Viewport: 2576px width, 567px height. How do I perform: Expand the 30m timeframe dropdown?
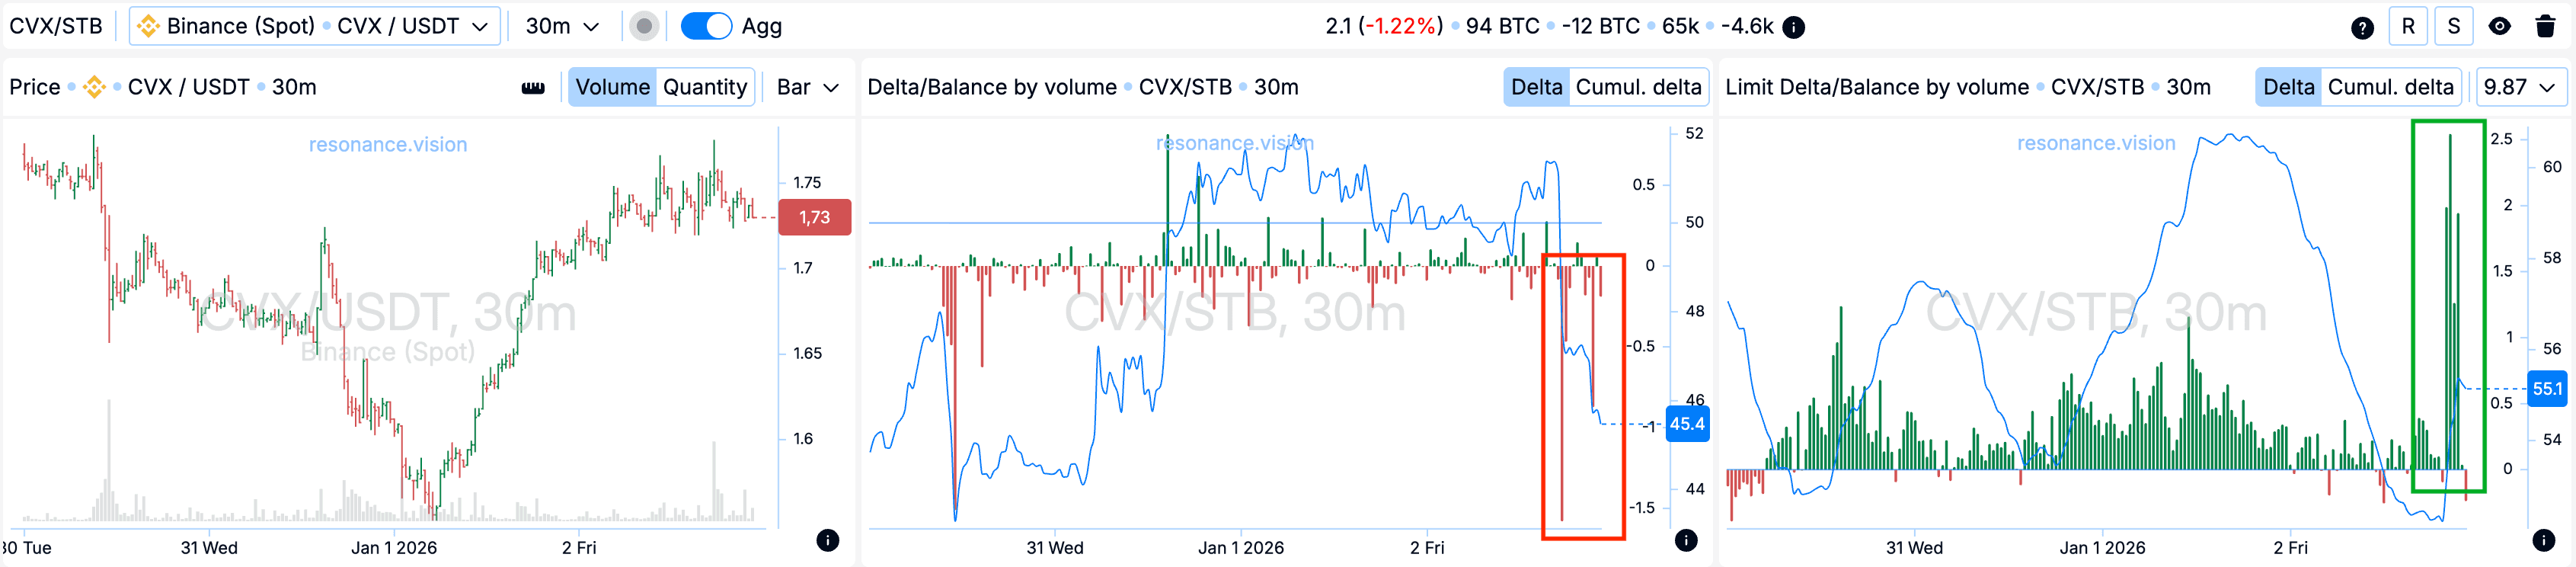click(x=562, y=27)
